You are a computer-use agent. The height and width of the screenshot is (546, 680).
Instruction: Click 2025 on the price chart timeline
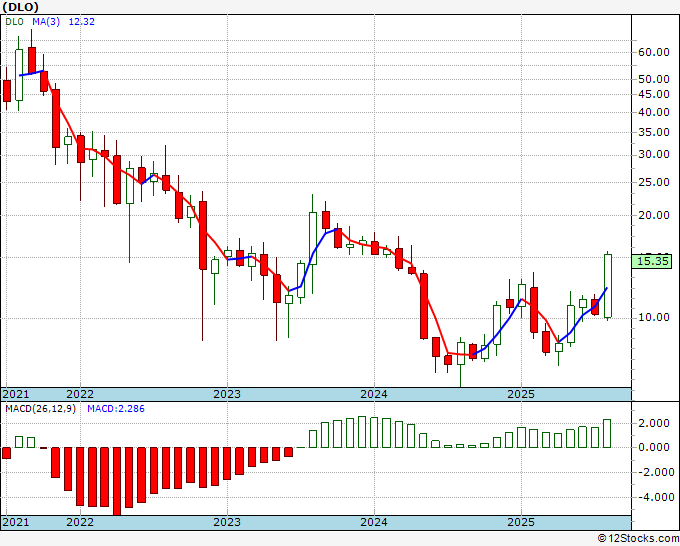pos(521,394)
